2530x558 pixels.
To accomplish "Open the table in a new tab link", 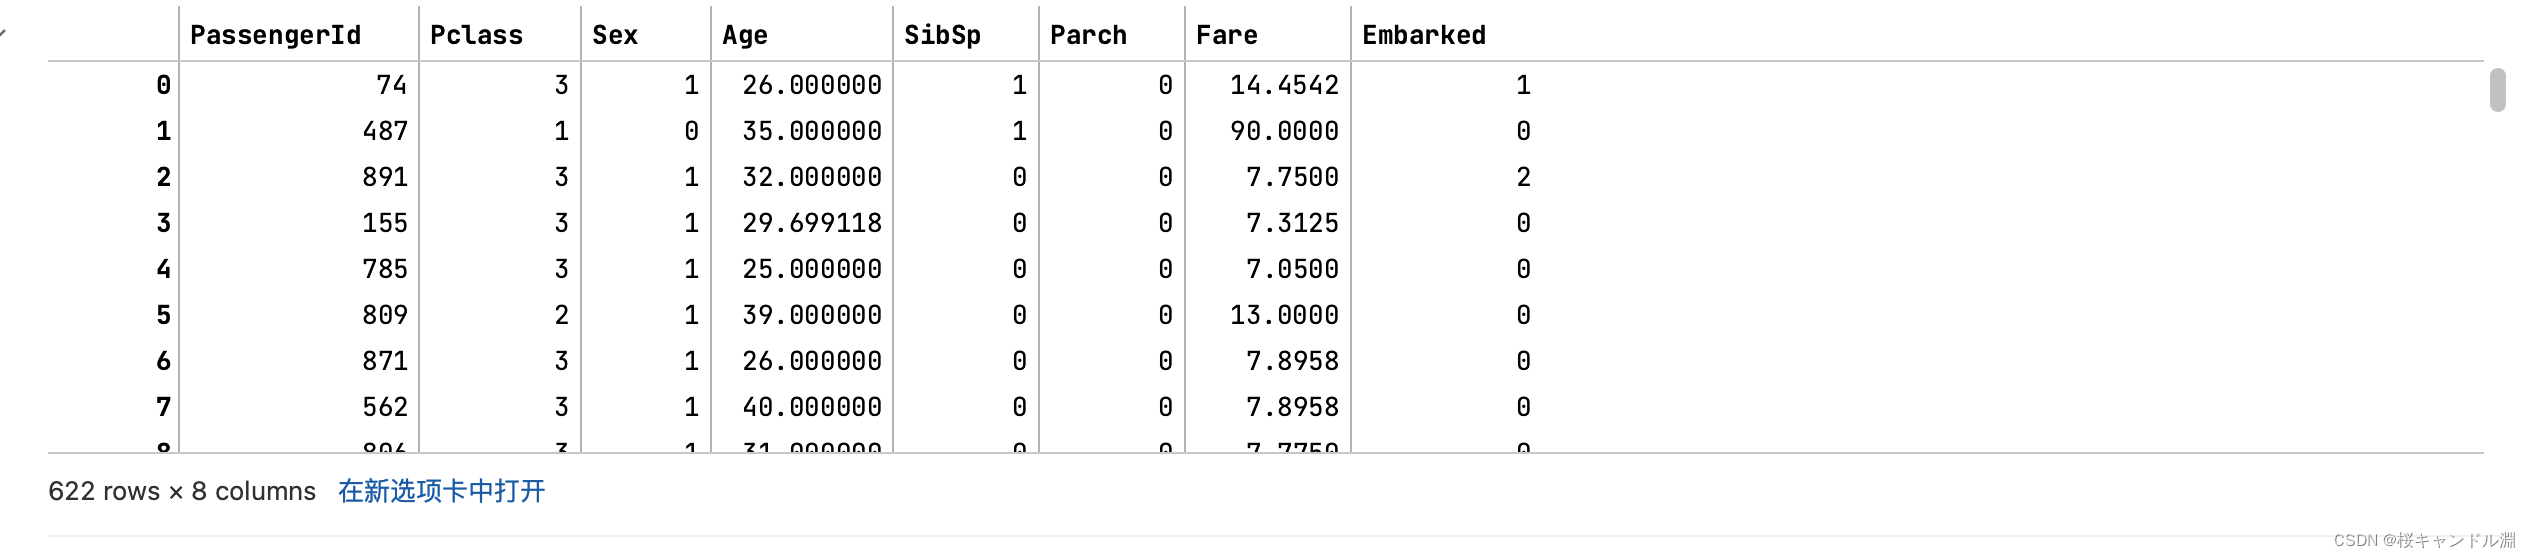I will click(x=441, y=491).
